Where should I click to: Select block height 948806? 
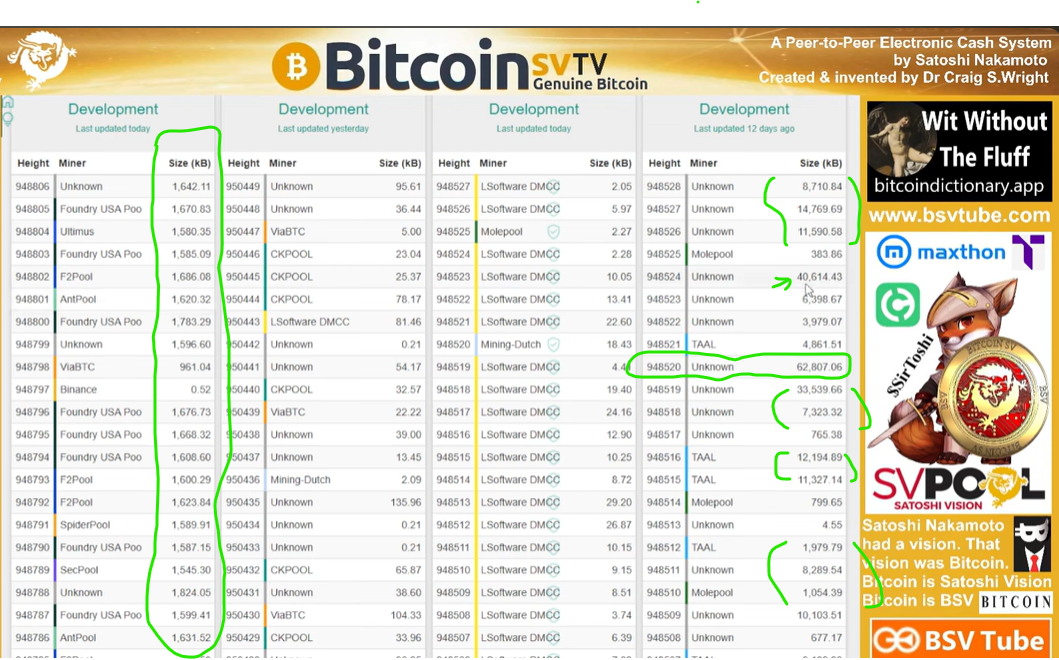(x=32, y=186)
